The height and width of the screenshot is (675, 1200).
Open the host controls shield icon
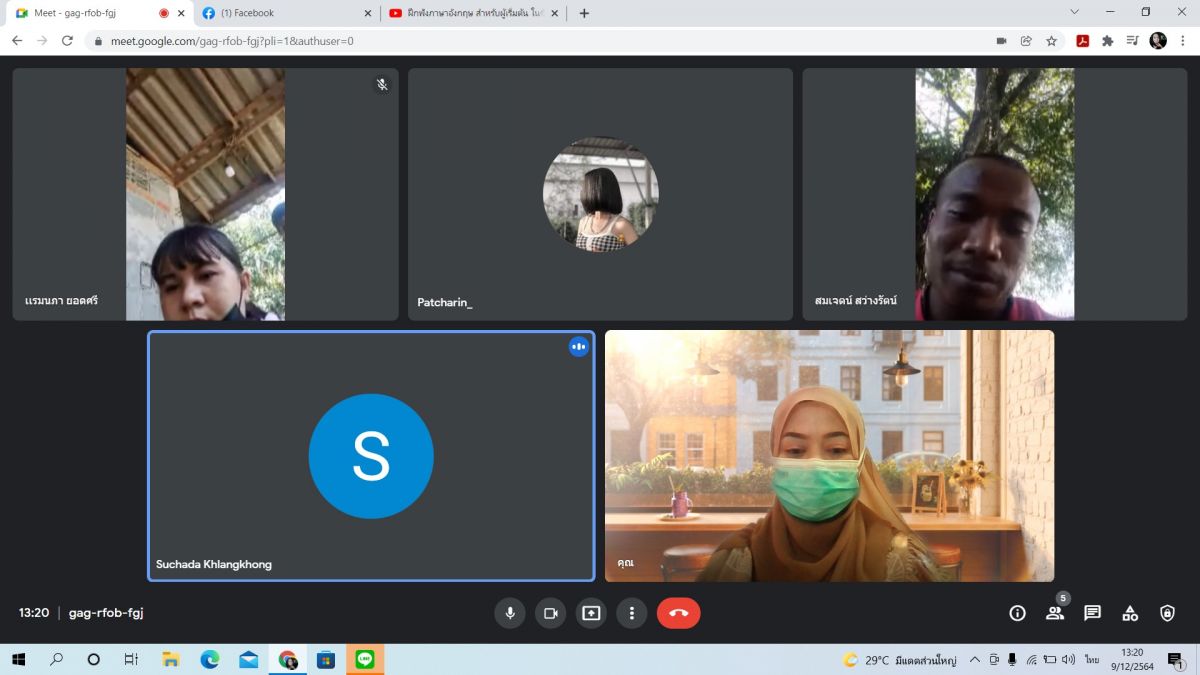point(1167,613)
